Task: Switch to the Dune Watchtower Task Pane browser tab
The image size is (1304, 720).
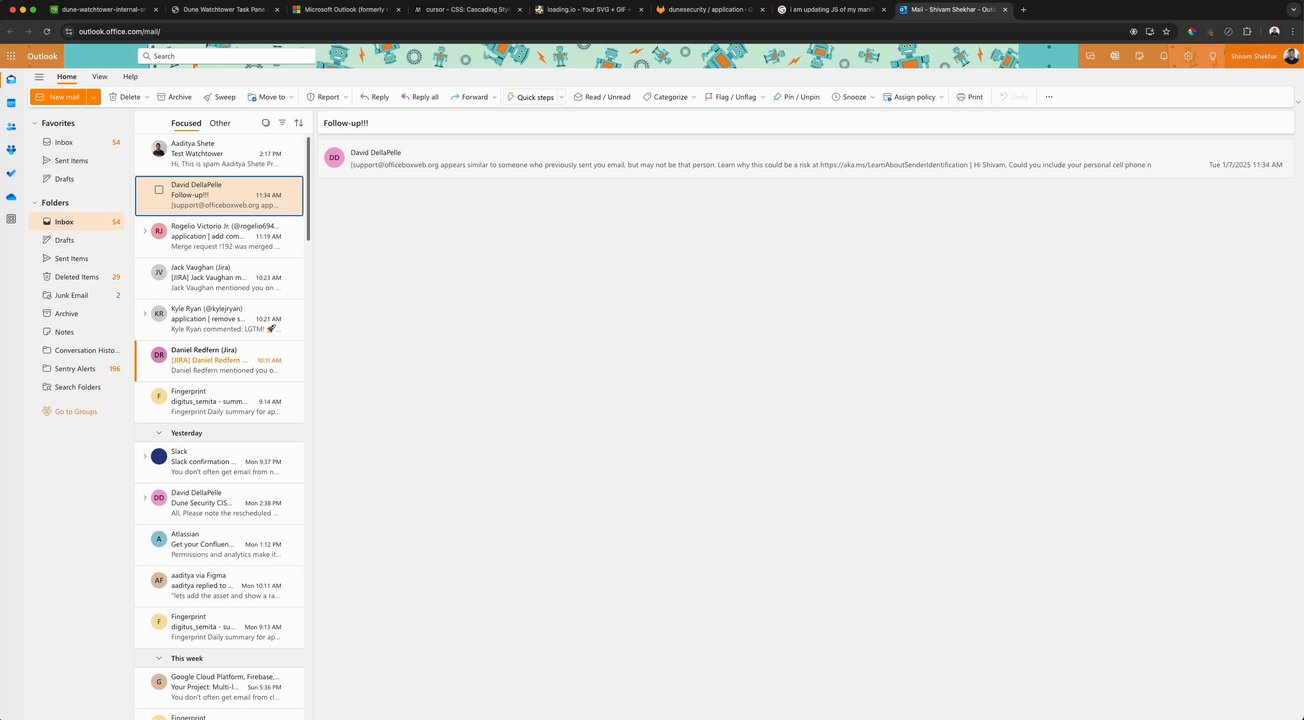Action: click(x=224, y=9)
